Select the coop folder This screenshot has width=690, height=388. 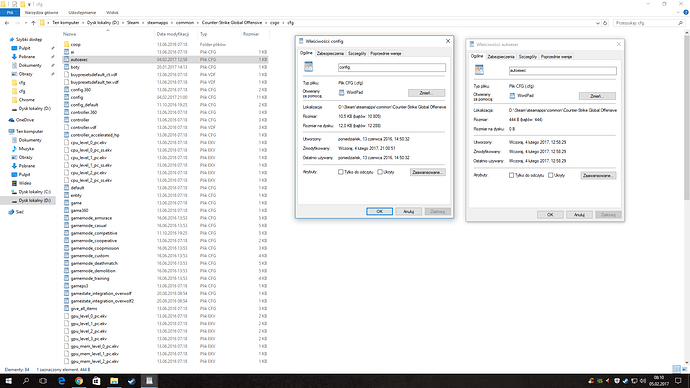point(75,44)
